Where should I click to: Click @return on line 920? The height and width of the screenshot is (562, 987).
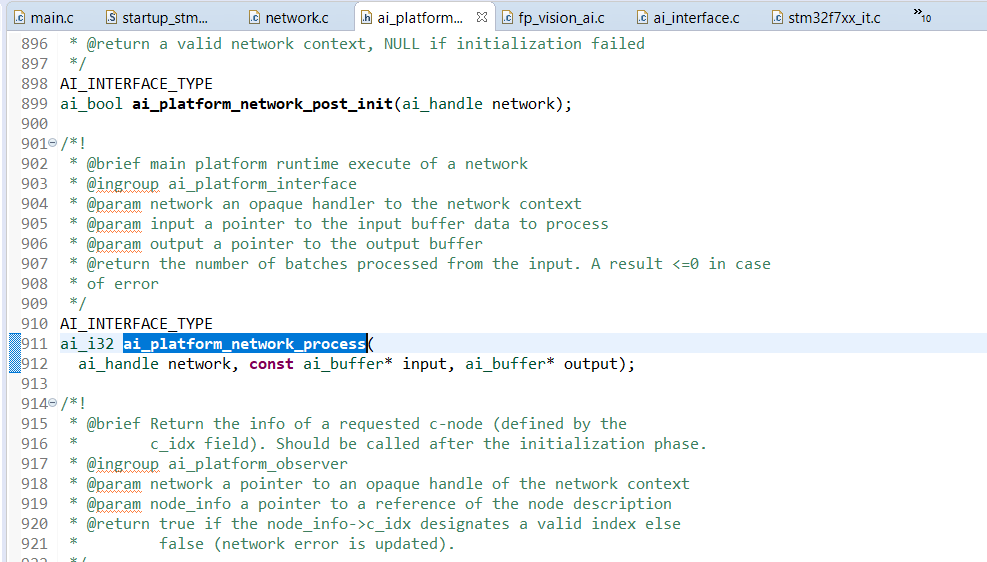[x=118, y=524]
